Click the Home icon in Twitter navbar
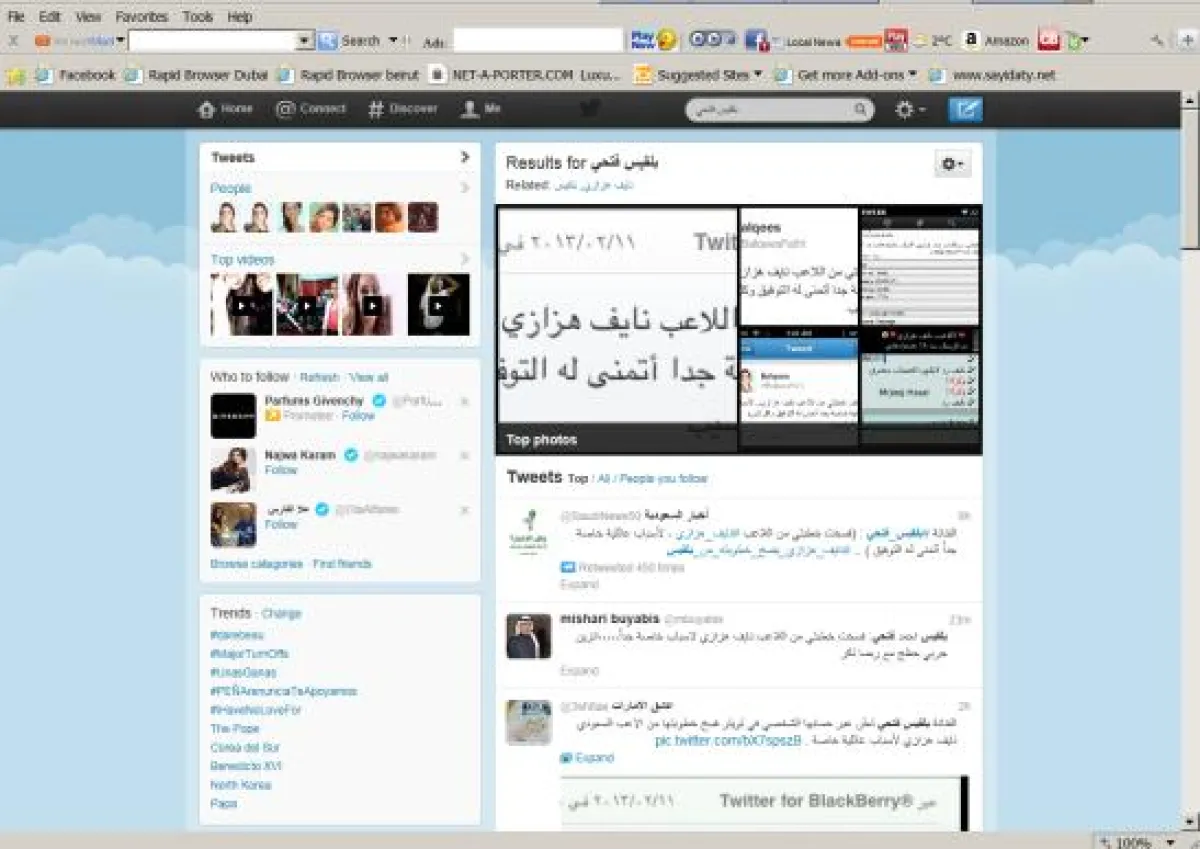The image size is (1200, 849). coord(225,109)
